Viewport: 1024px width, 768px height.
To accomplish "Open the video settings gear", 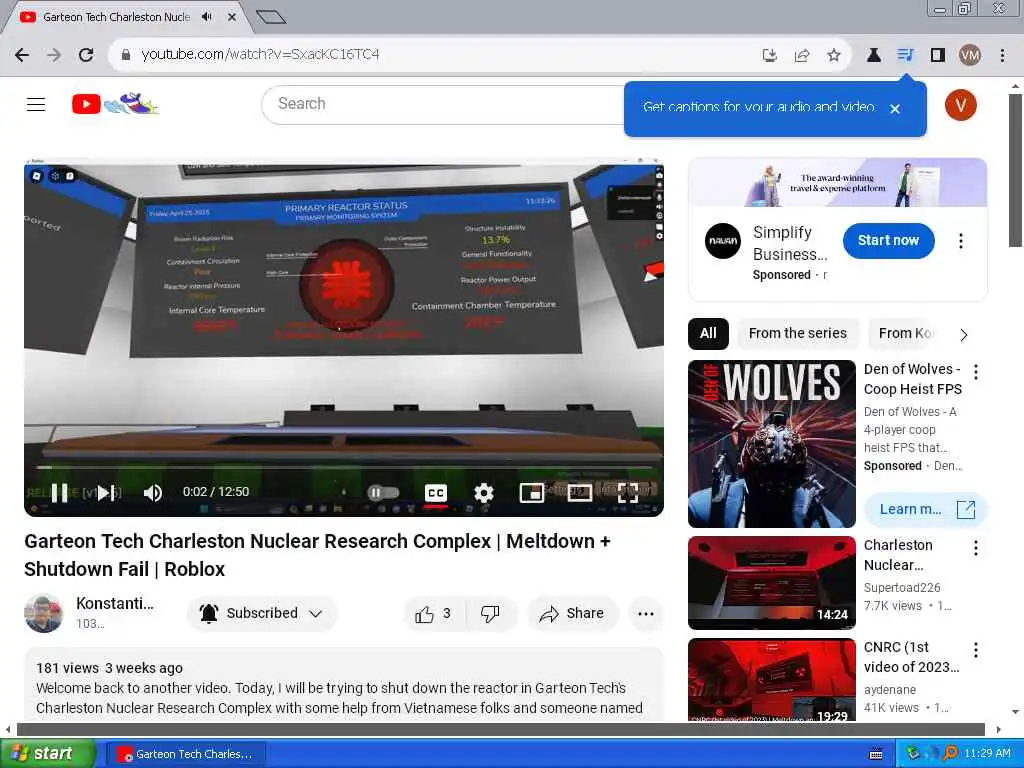I will point(483,492).
